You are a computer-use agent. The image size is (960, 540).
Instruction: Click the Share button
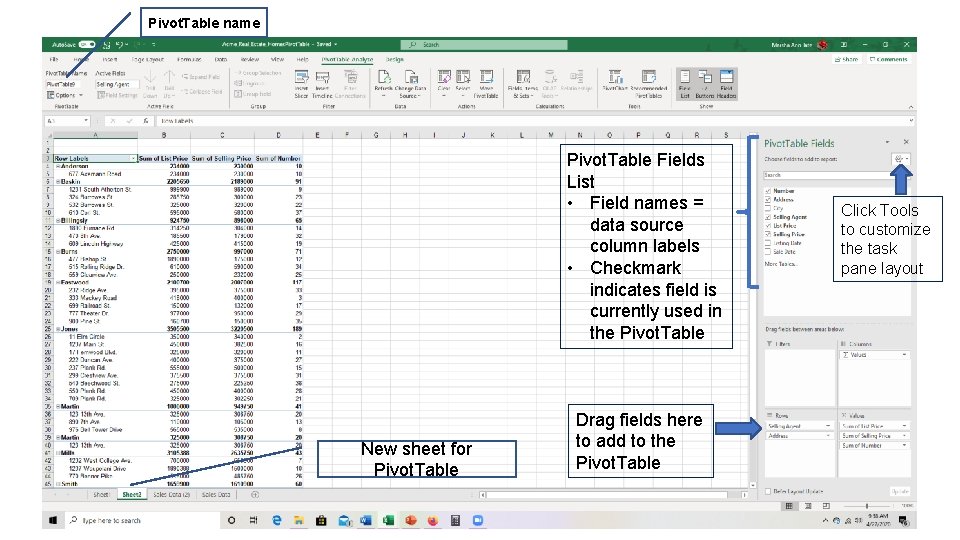click(846, 59)
